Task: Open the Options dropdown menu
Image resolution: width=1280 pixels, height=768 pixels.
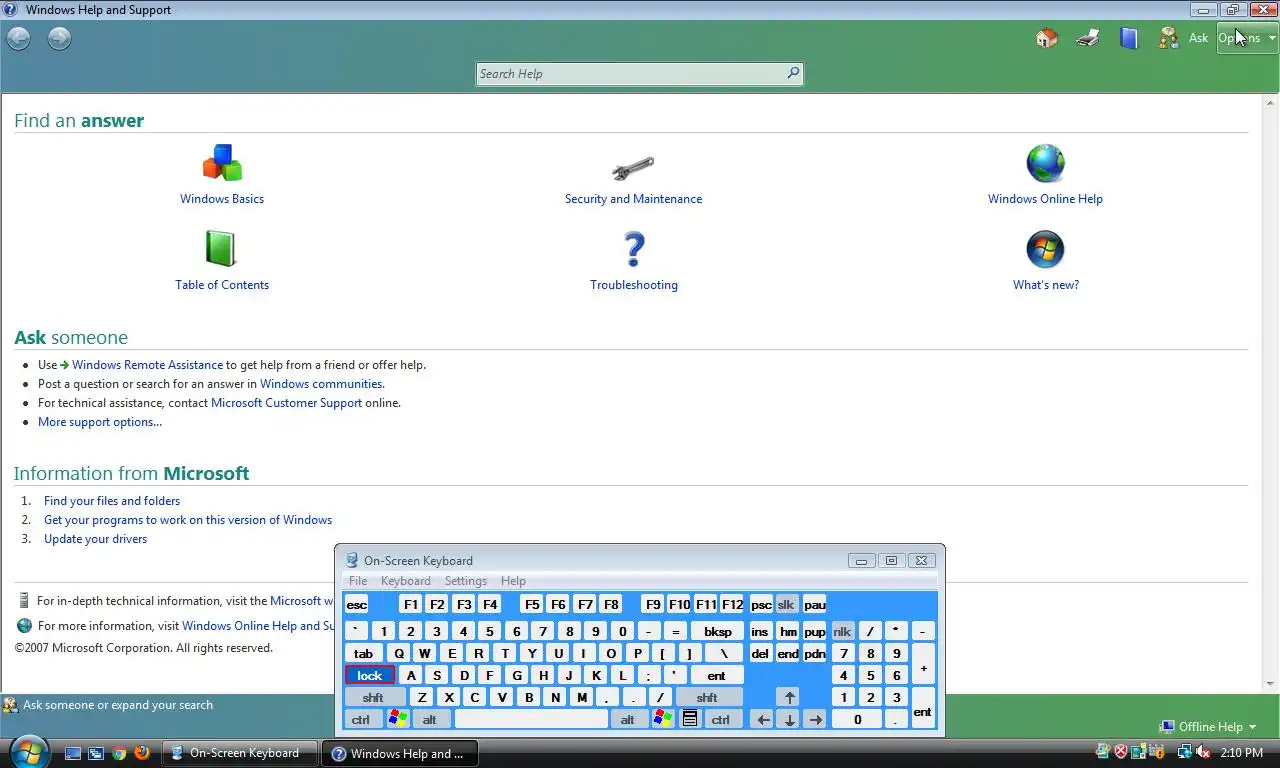Action: click(1247, 38)
